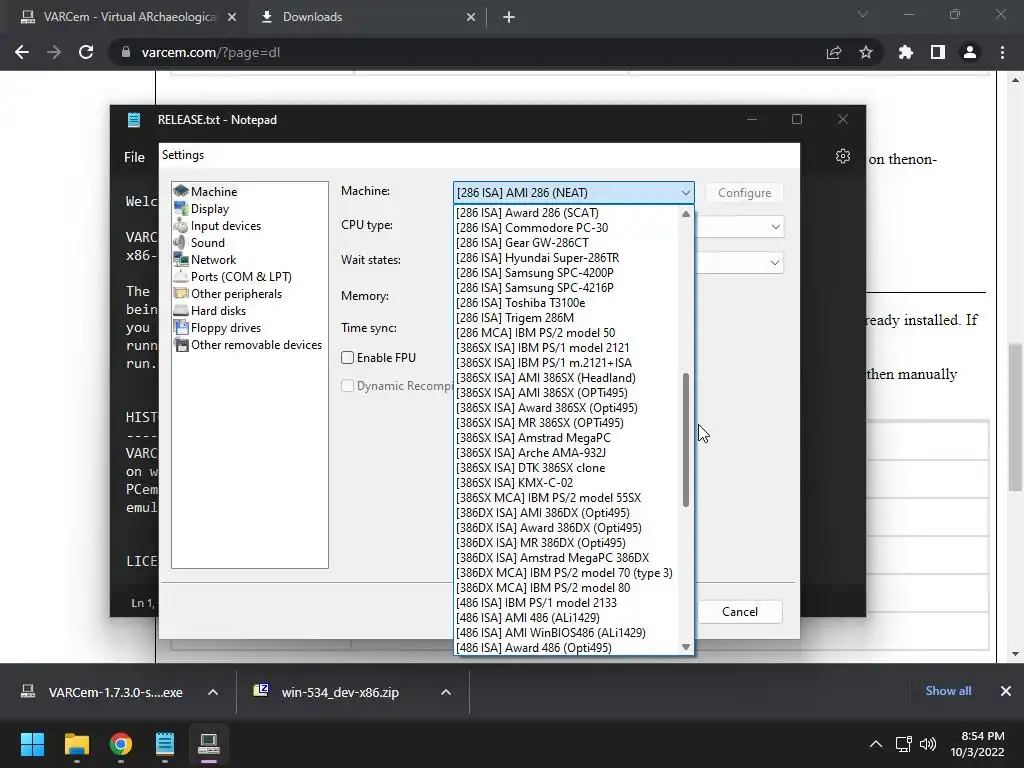Open Chrome extensions puzzle icon
This screenshot has width=1024, height=768.
[x=905, y=52]
